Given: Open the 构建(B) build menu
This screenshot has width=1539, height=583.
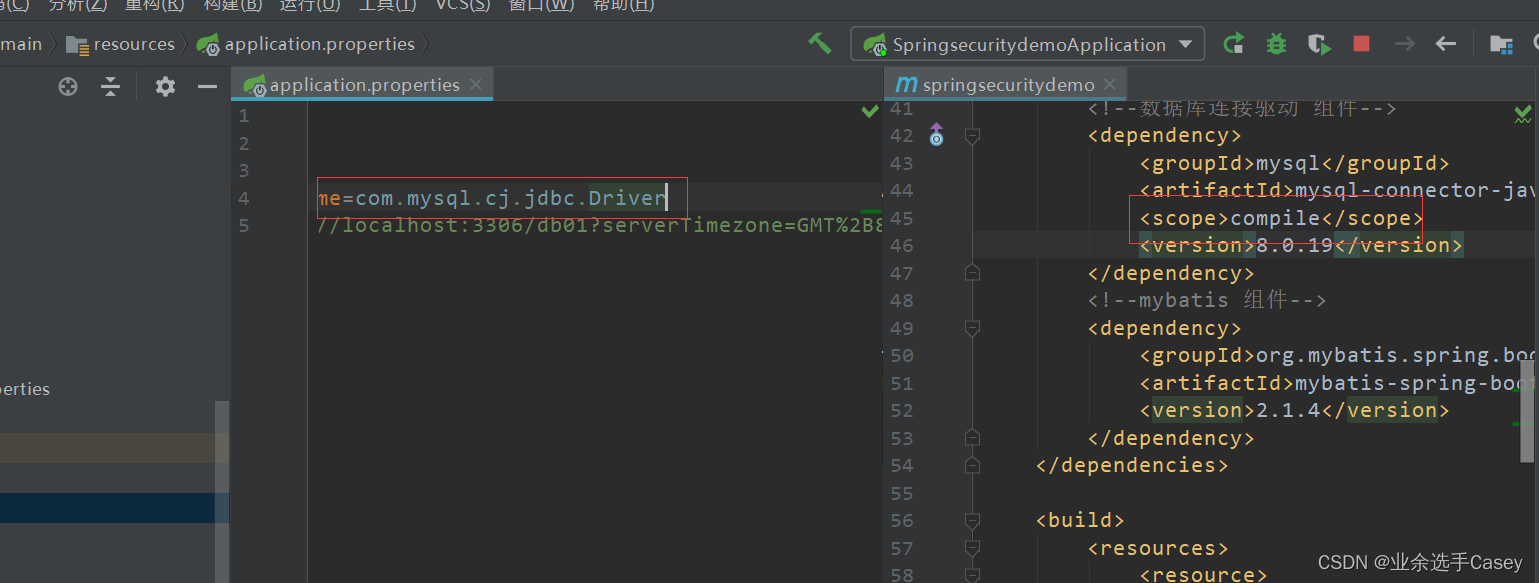Looking at the screenshot, I should [x=233, y=5].
